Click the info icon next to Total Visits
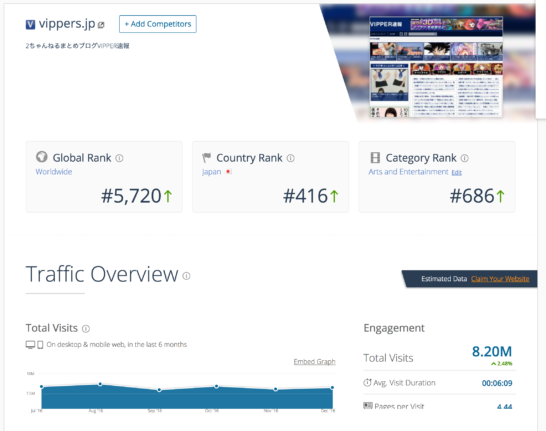Screen dimensions: 546x431 tap(86, 329)
